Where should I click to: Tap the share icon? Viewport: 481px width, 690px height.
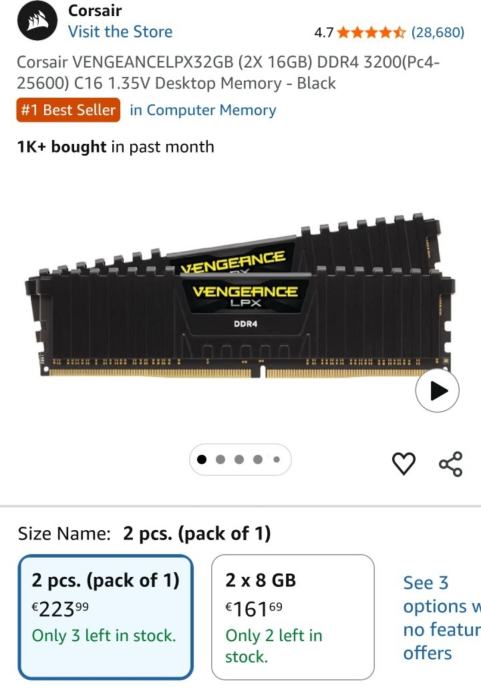click(x=451, y=464)
